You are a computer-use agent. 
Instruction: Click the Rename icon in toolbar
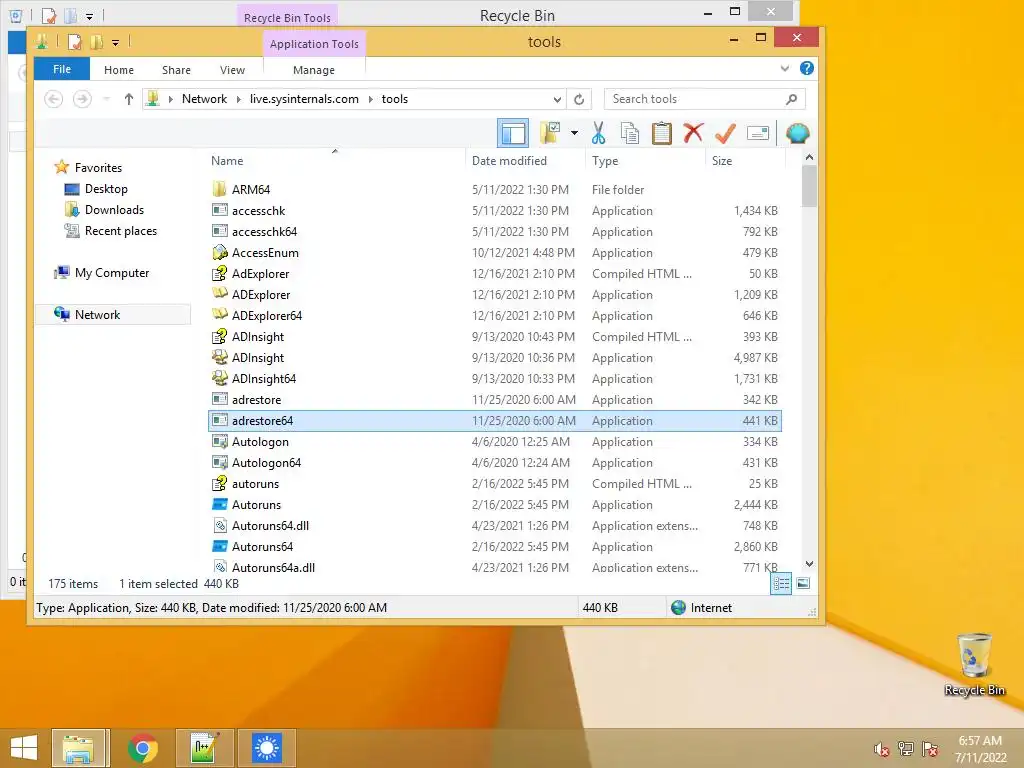758,133
